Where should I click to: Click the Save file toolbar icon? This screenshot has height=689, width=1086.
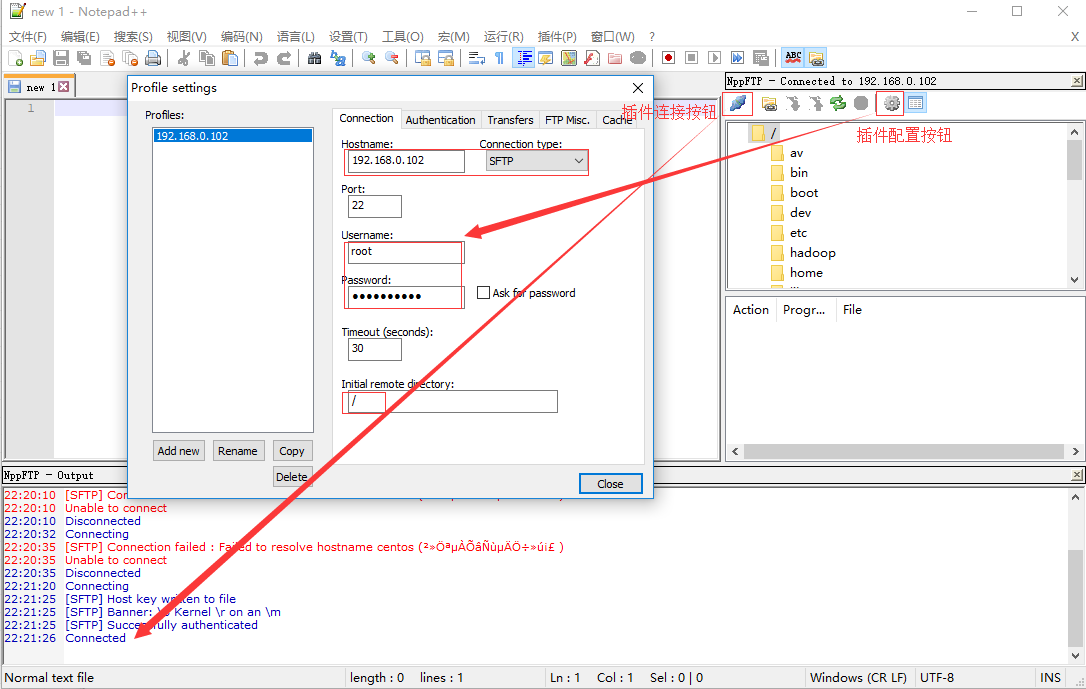coord(61,58)
